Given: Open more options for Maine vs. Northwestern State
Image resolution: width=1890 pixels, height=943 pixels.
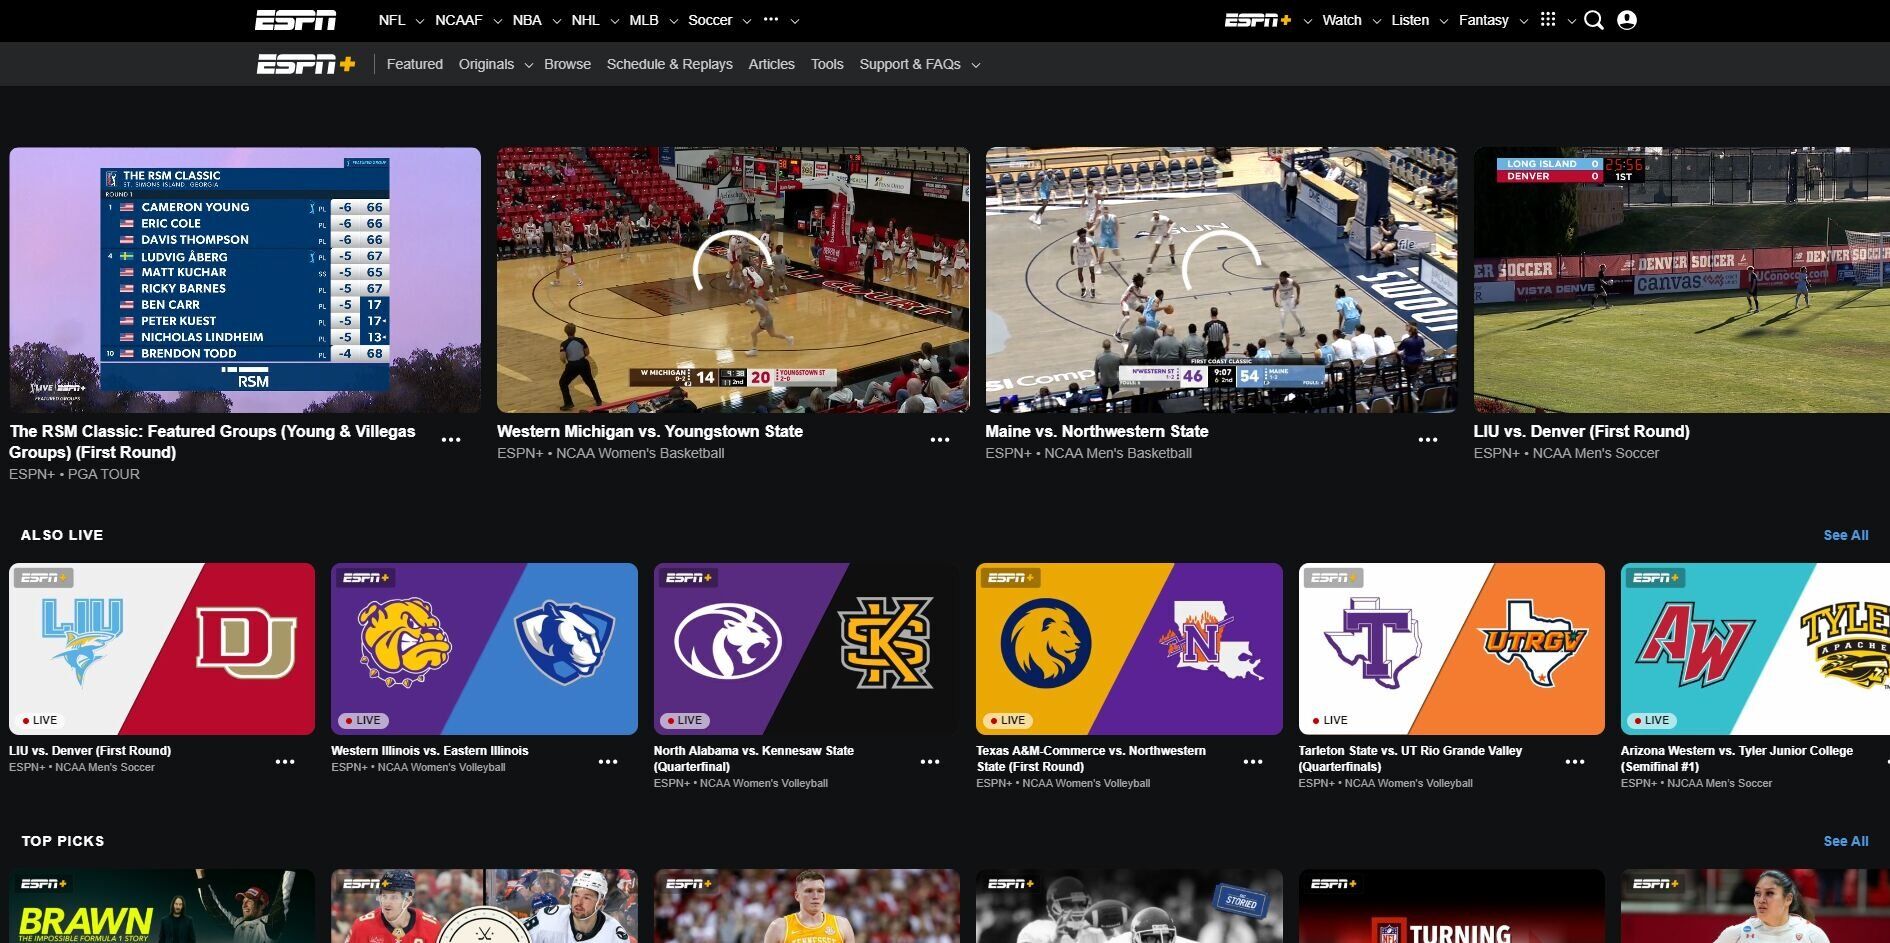Looking at the screenshot, I should coord(1428,440).
